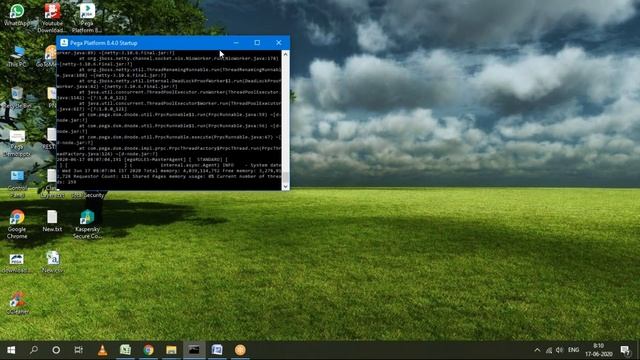Select the Pega Platform 8 desktop shortcut
Screen dimensions: 640x360
coord(87,17)
